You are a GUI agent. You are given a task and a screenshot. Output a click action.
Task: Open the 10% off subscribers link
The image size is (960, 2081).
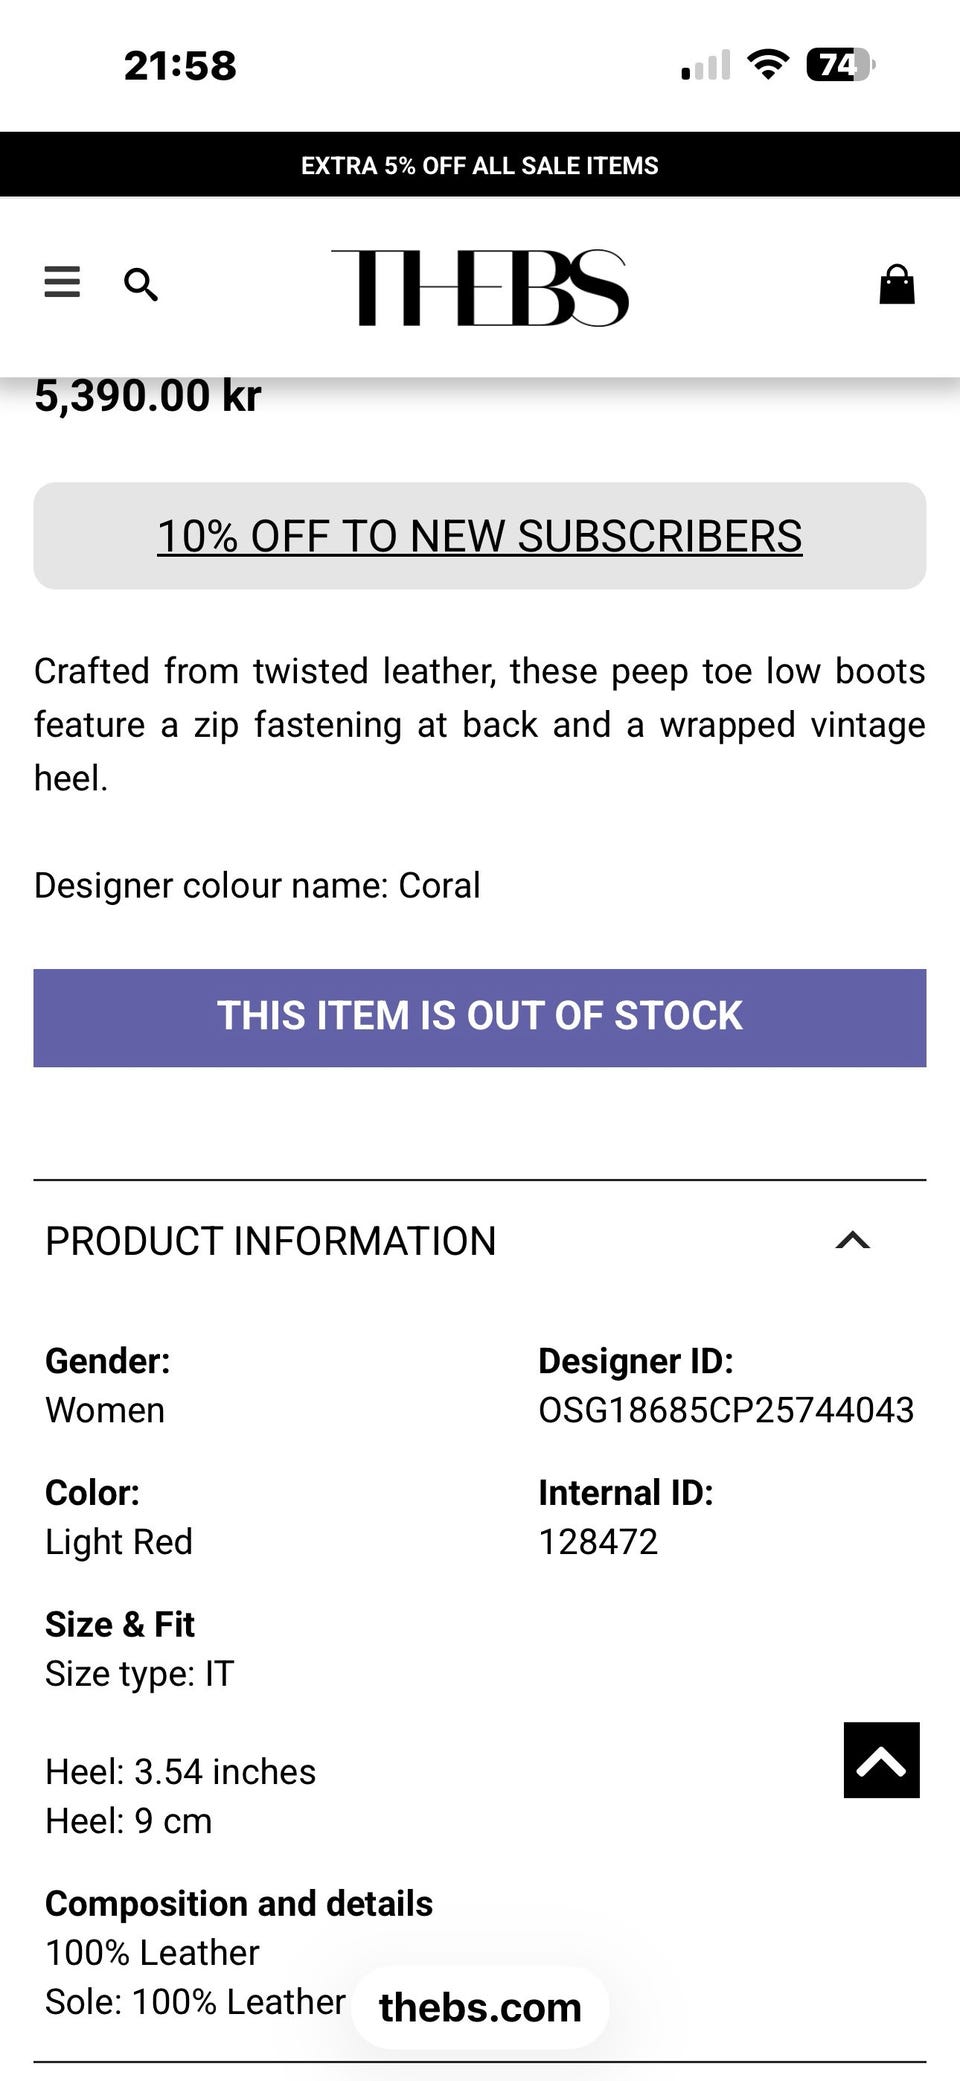click(x=480, y=536)
